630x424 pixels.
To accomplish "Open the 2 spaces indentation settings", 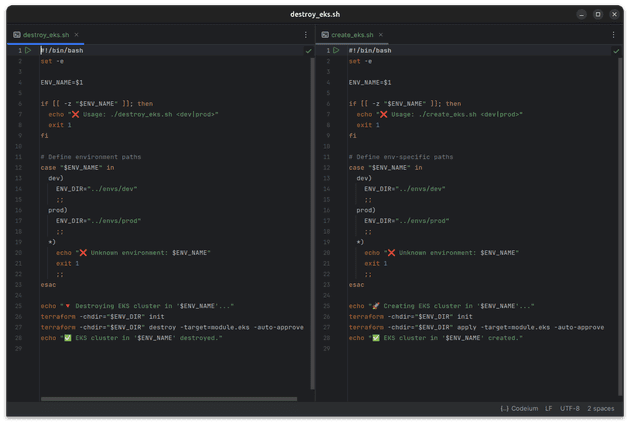I will tap(601, 409).
